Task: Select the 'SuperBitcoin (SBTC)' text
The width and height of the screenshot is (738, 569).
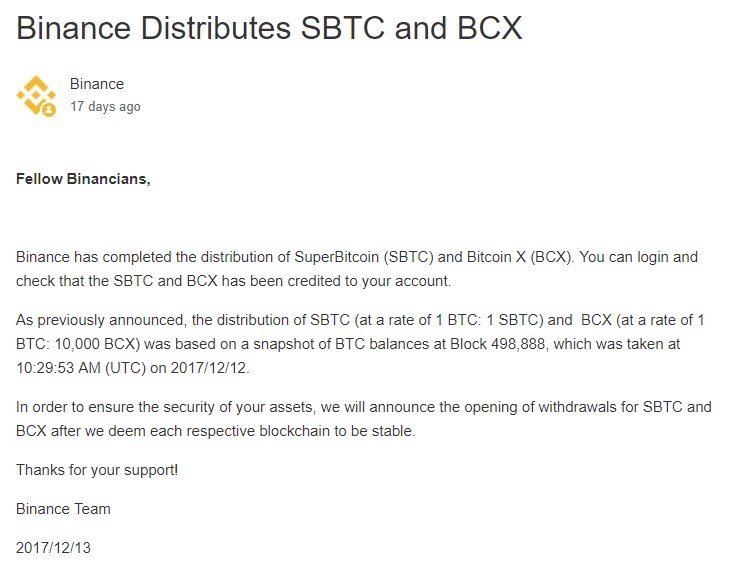Action: coord(363,257)
